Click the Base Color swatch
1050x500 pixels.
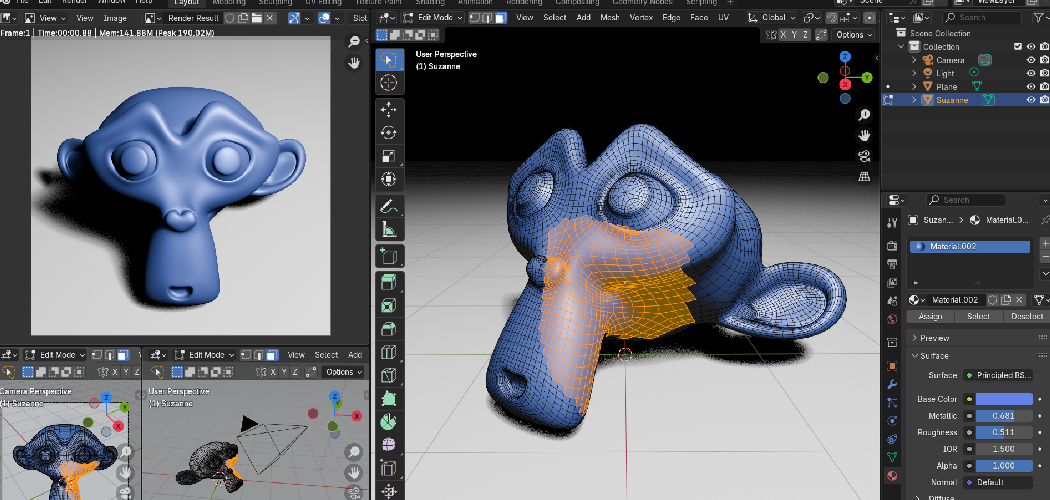point(1004,399)
